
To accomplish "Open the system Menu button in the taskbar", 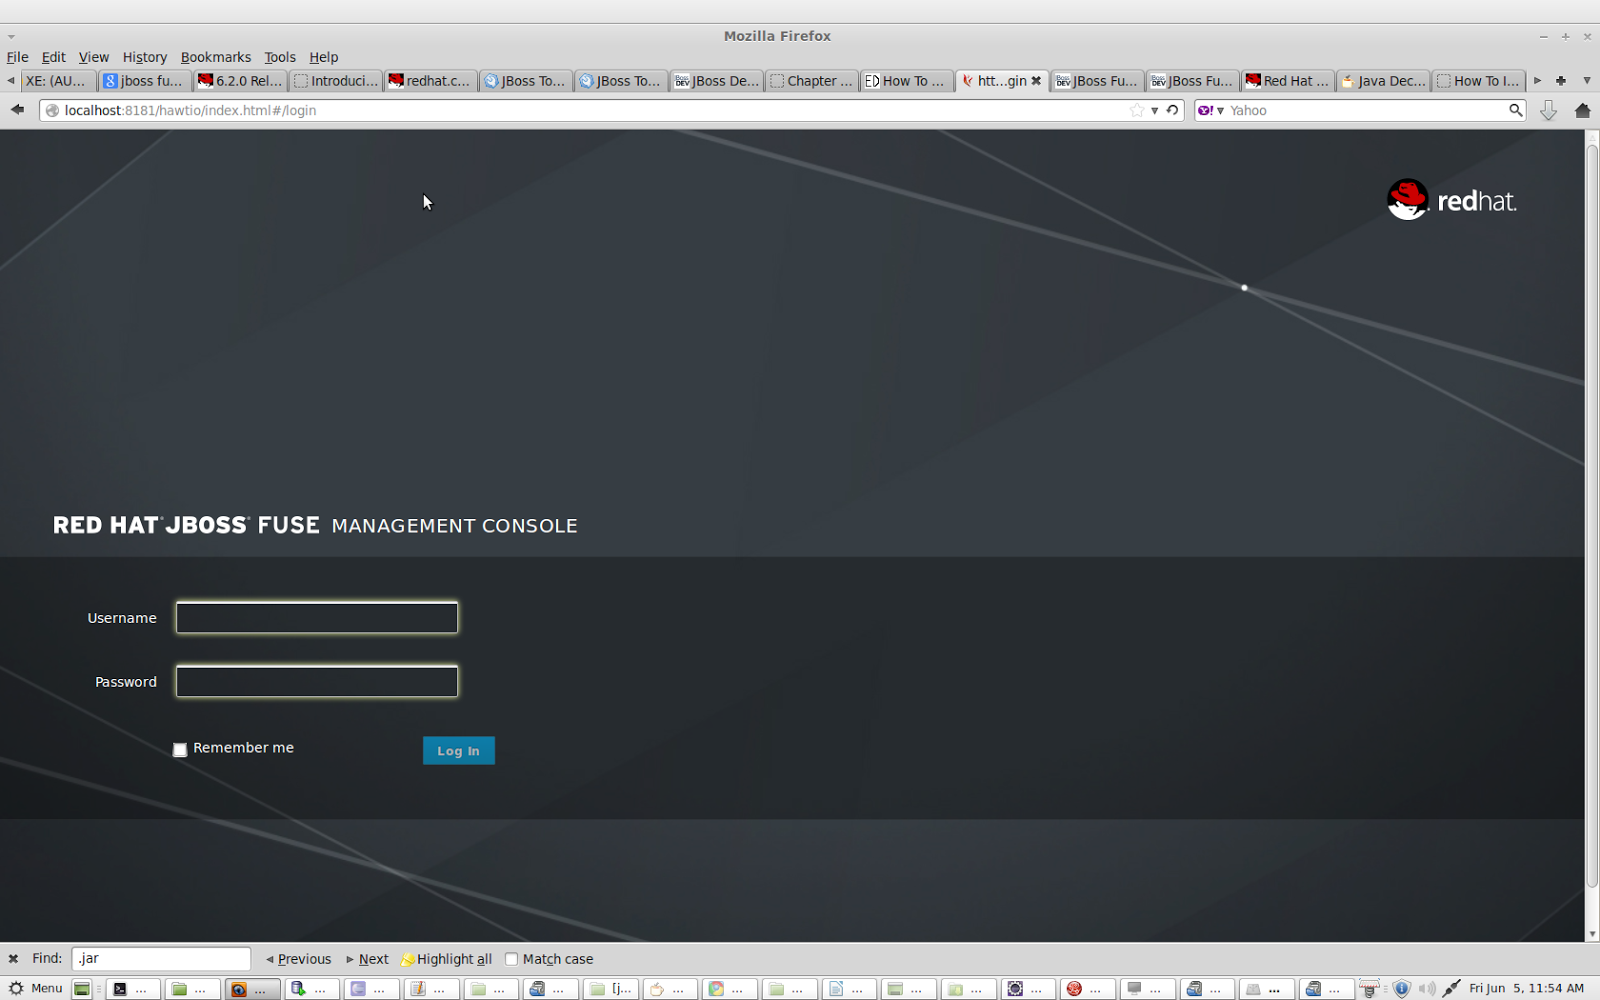I will tap(36, 989).
